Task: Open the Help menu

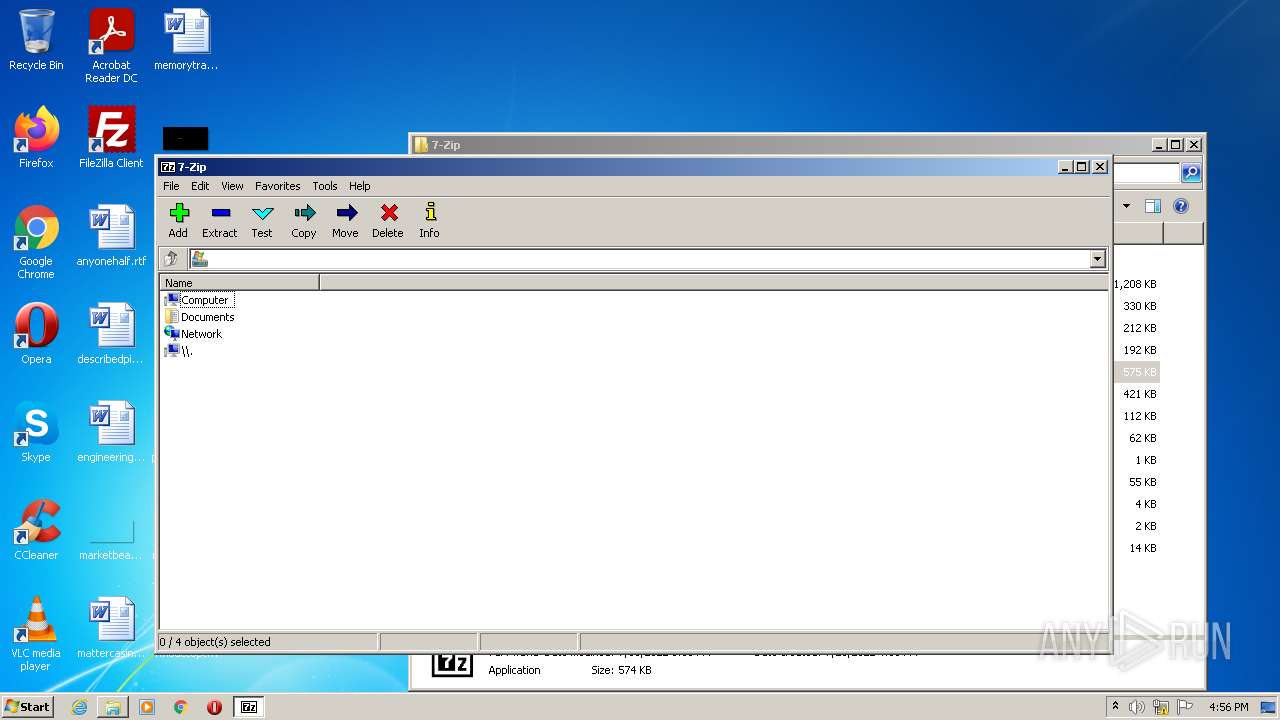Action: tap(359, 186)
